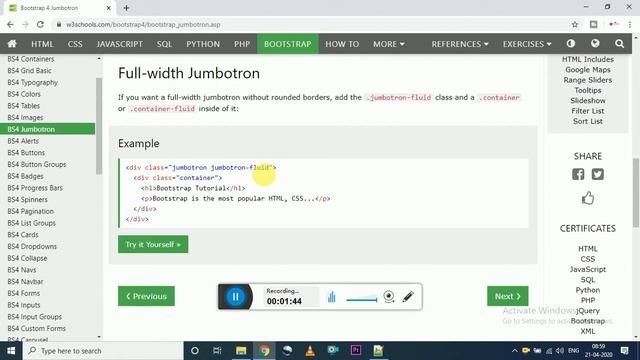Click the page vertical scrollbar

636,192
